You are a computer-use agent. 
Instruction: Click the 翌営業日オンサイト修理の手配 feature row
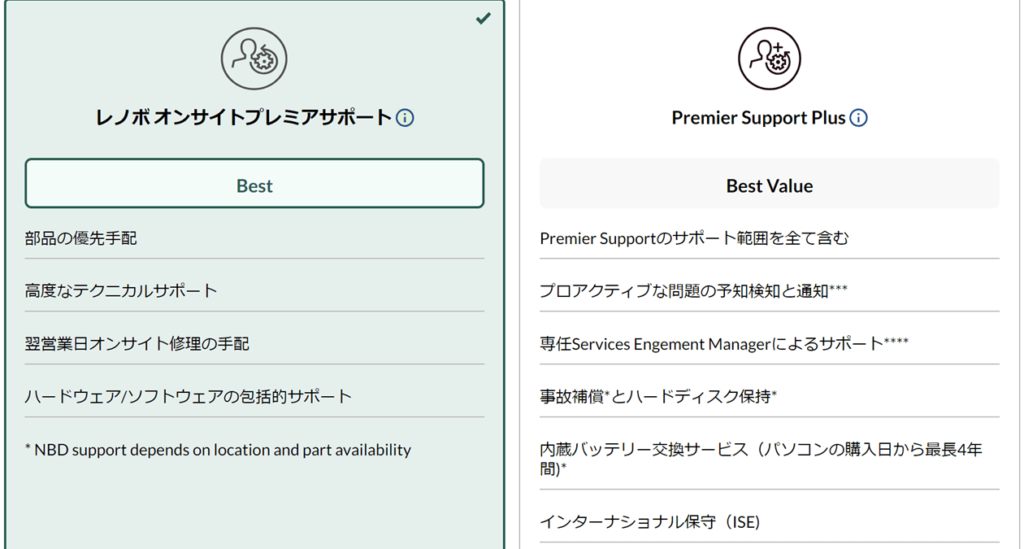pyautogui.click(x=255, y=343)
